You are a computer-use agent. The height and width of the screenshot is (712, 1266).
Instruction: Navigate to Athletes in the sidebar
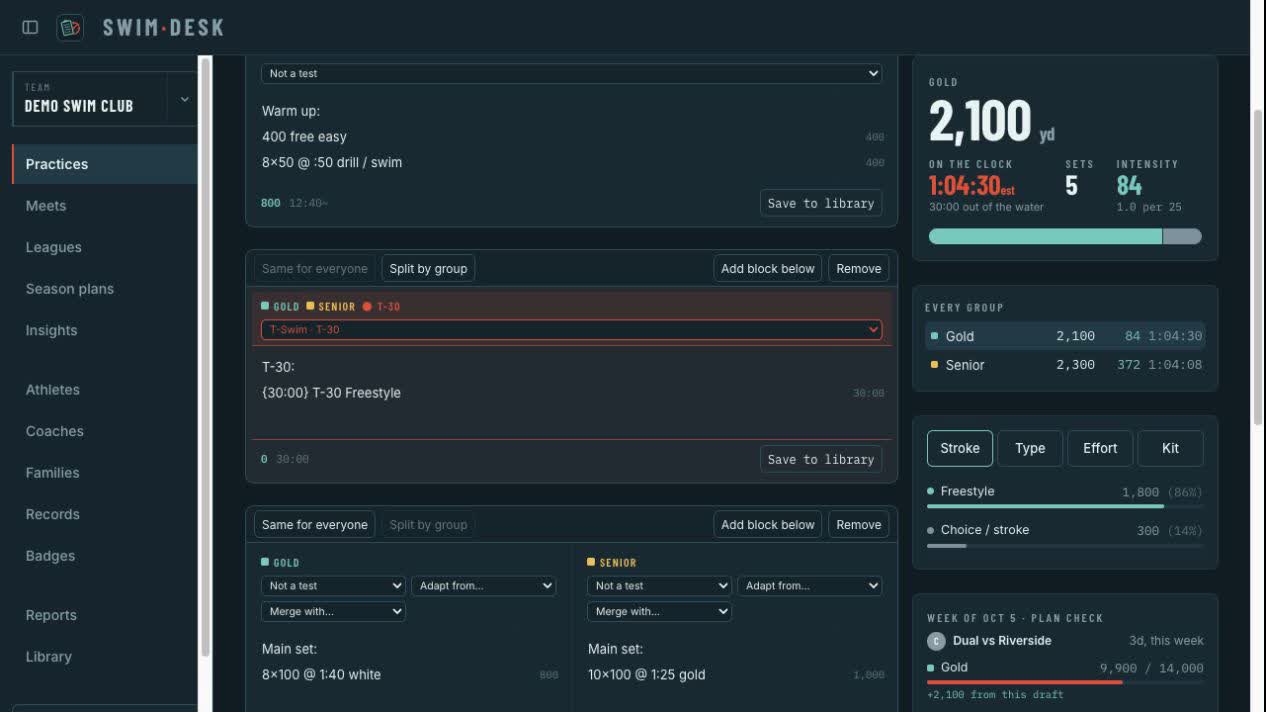pyautogui.click(x=105, y=390)
